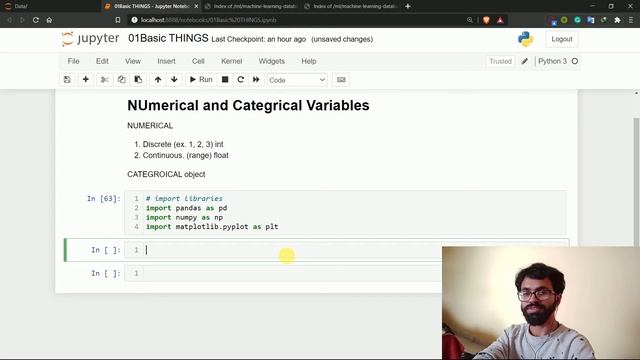Bookmark this page with the bookmark icon
The height and width of the screenshot is (360, 640).
(x=118, y=20)
